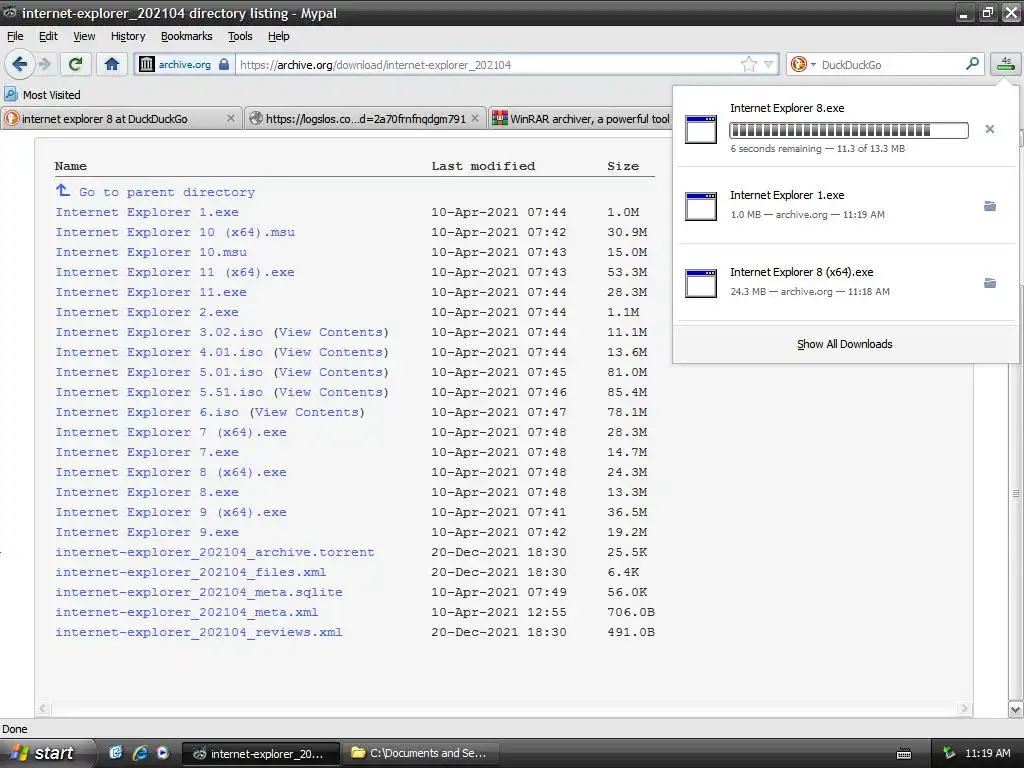Click the archive.org site identity icon
Image resolution: width=1024 pixels, height=768 pixels.
coord(147,64)
